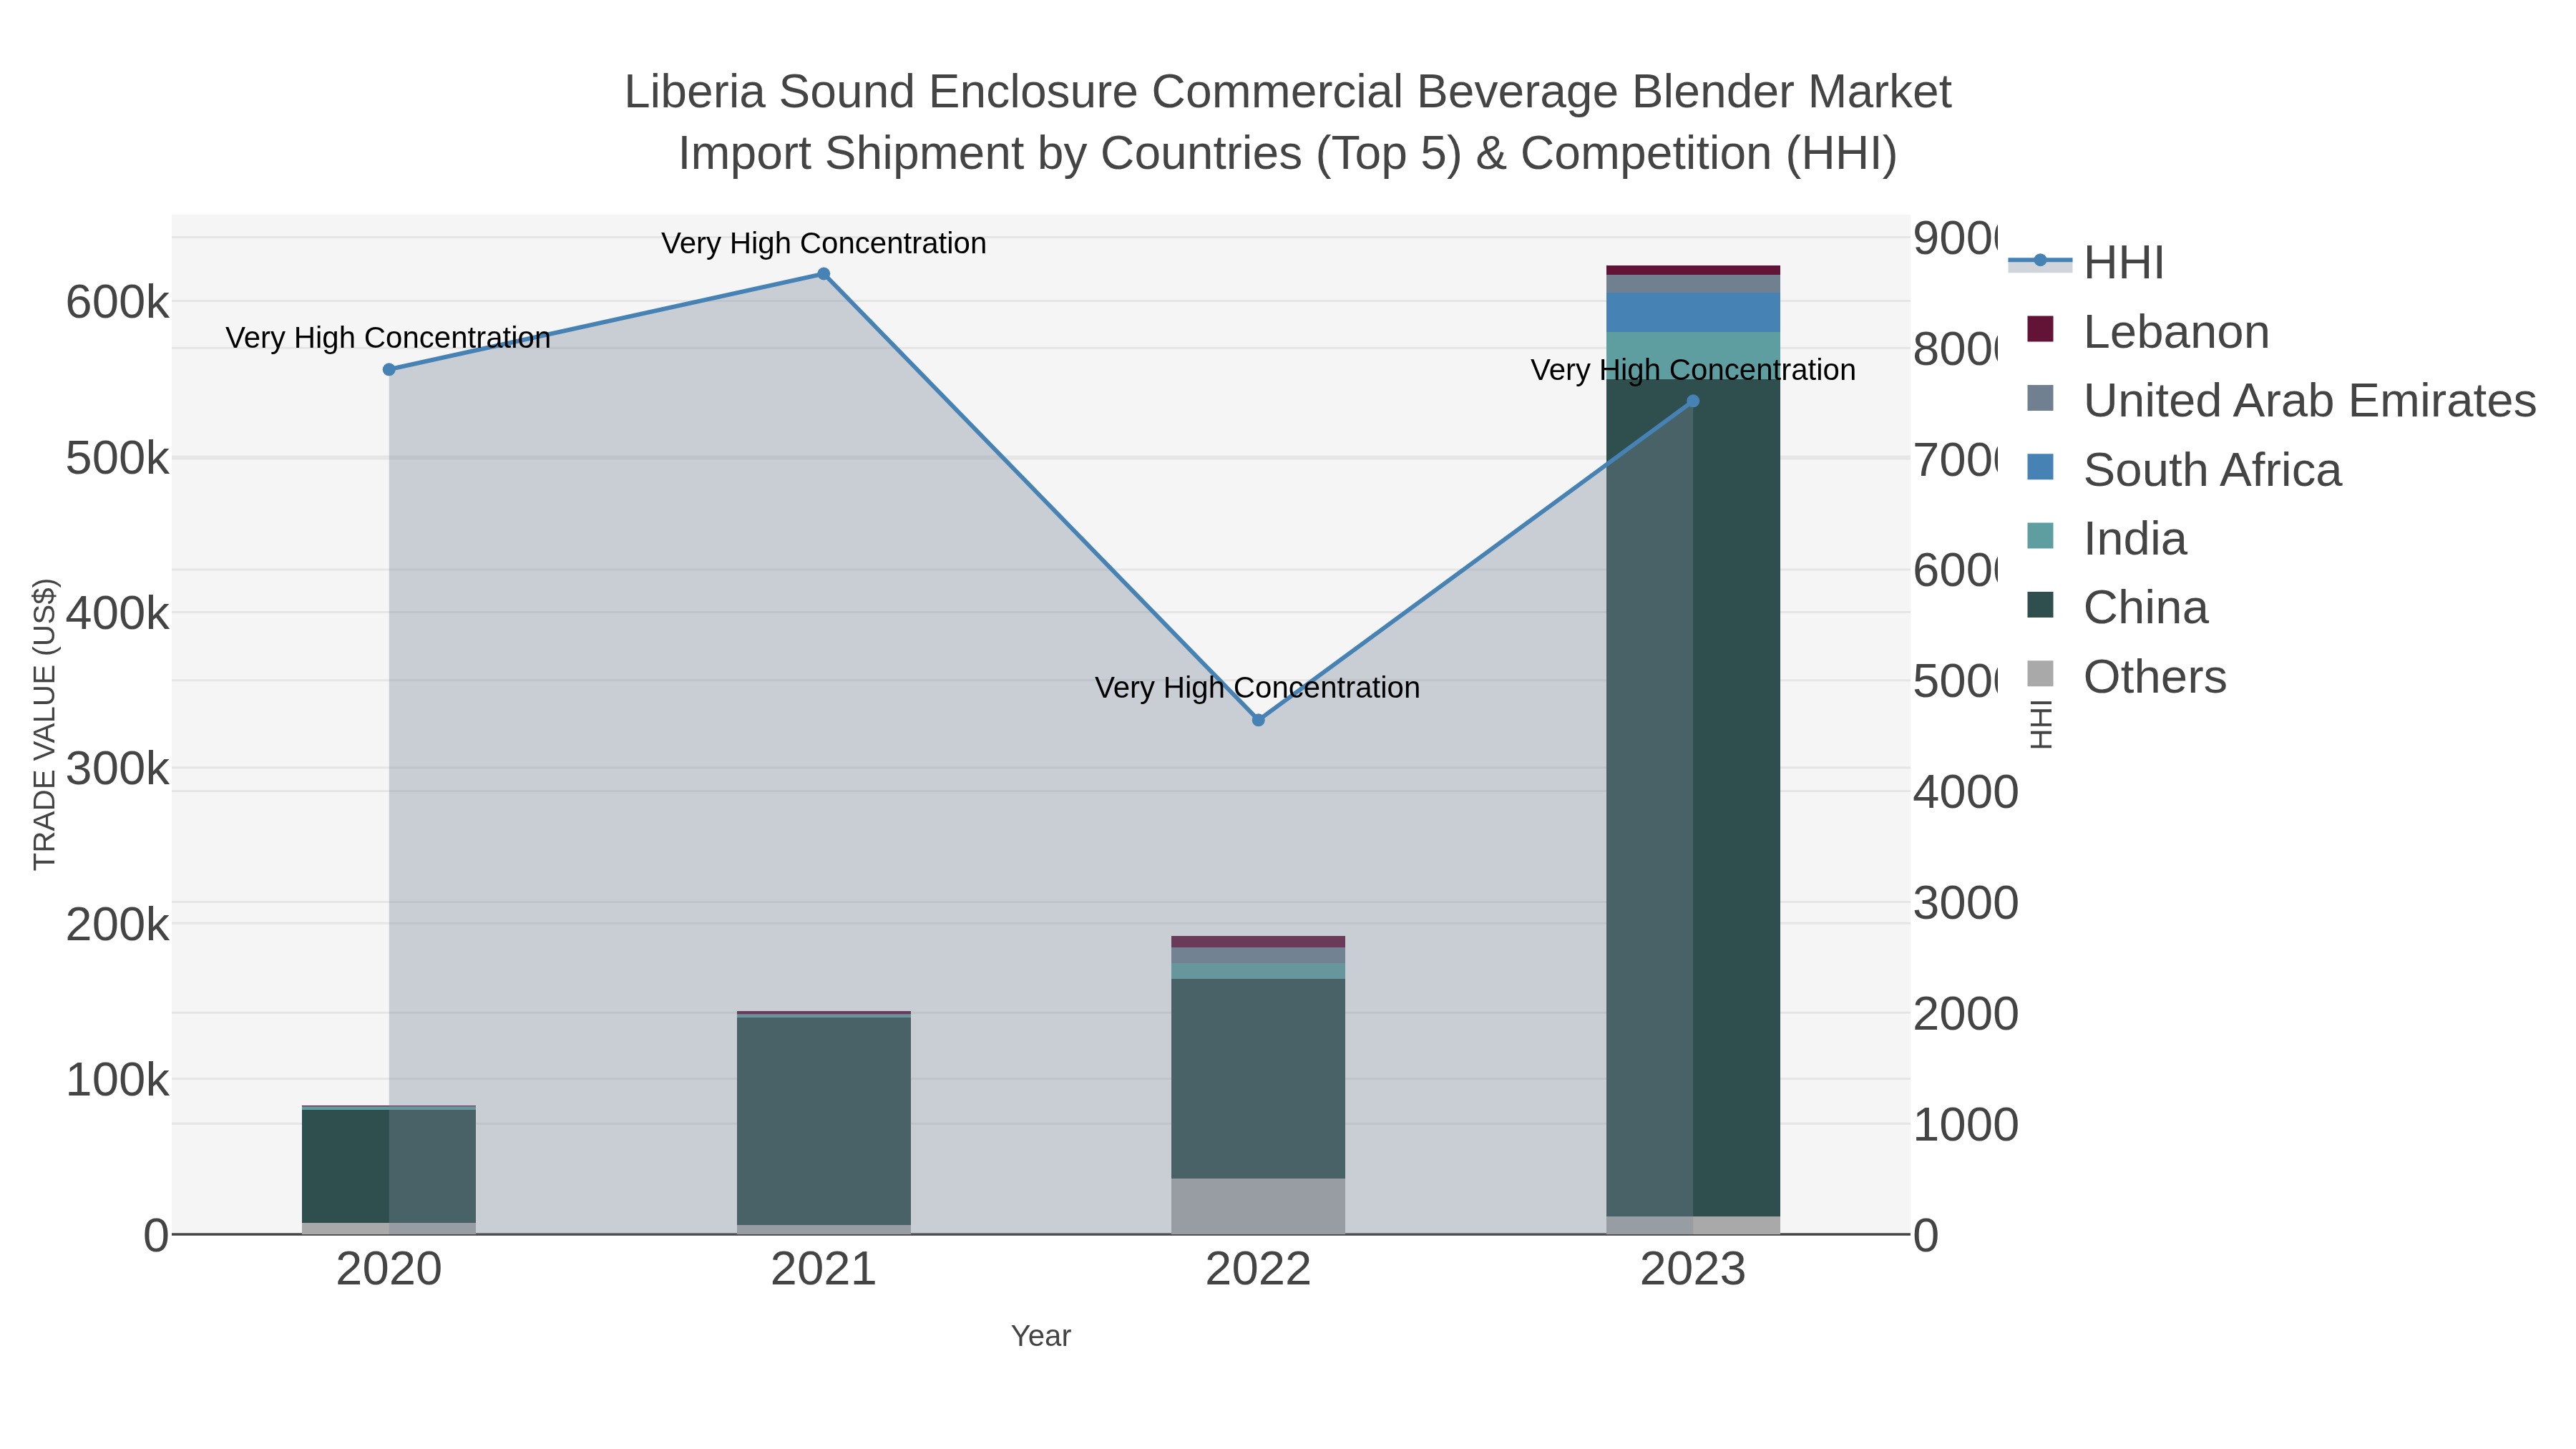The image size is (2576, 1449).
Task: Click the TRADE VALUE (US$) axis title
Action: pos(45,724)
